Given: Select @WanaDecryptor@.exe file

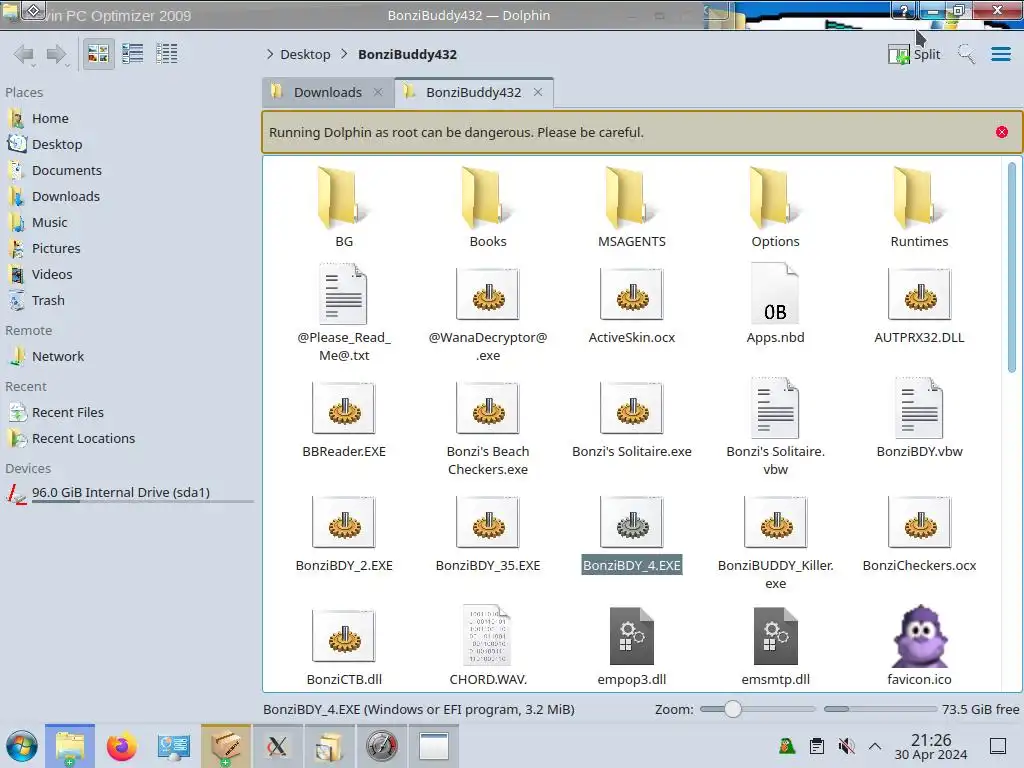Looking at the screenshot, I should [488, 312].
